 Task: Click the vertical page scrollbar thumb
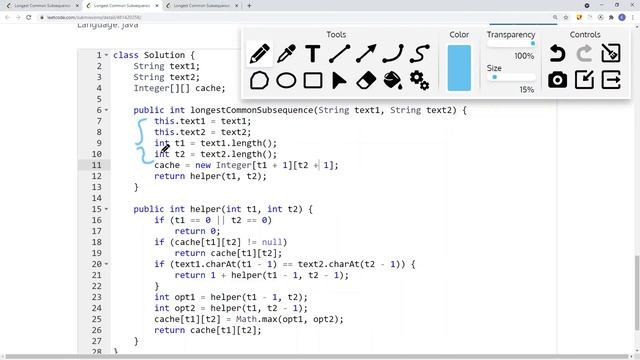tap(637, 293)
